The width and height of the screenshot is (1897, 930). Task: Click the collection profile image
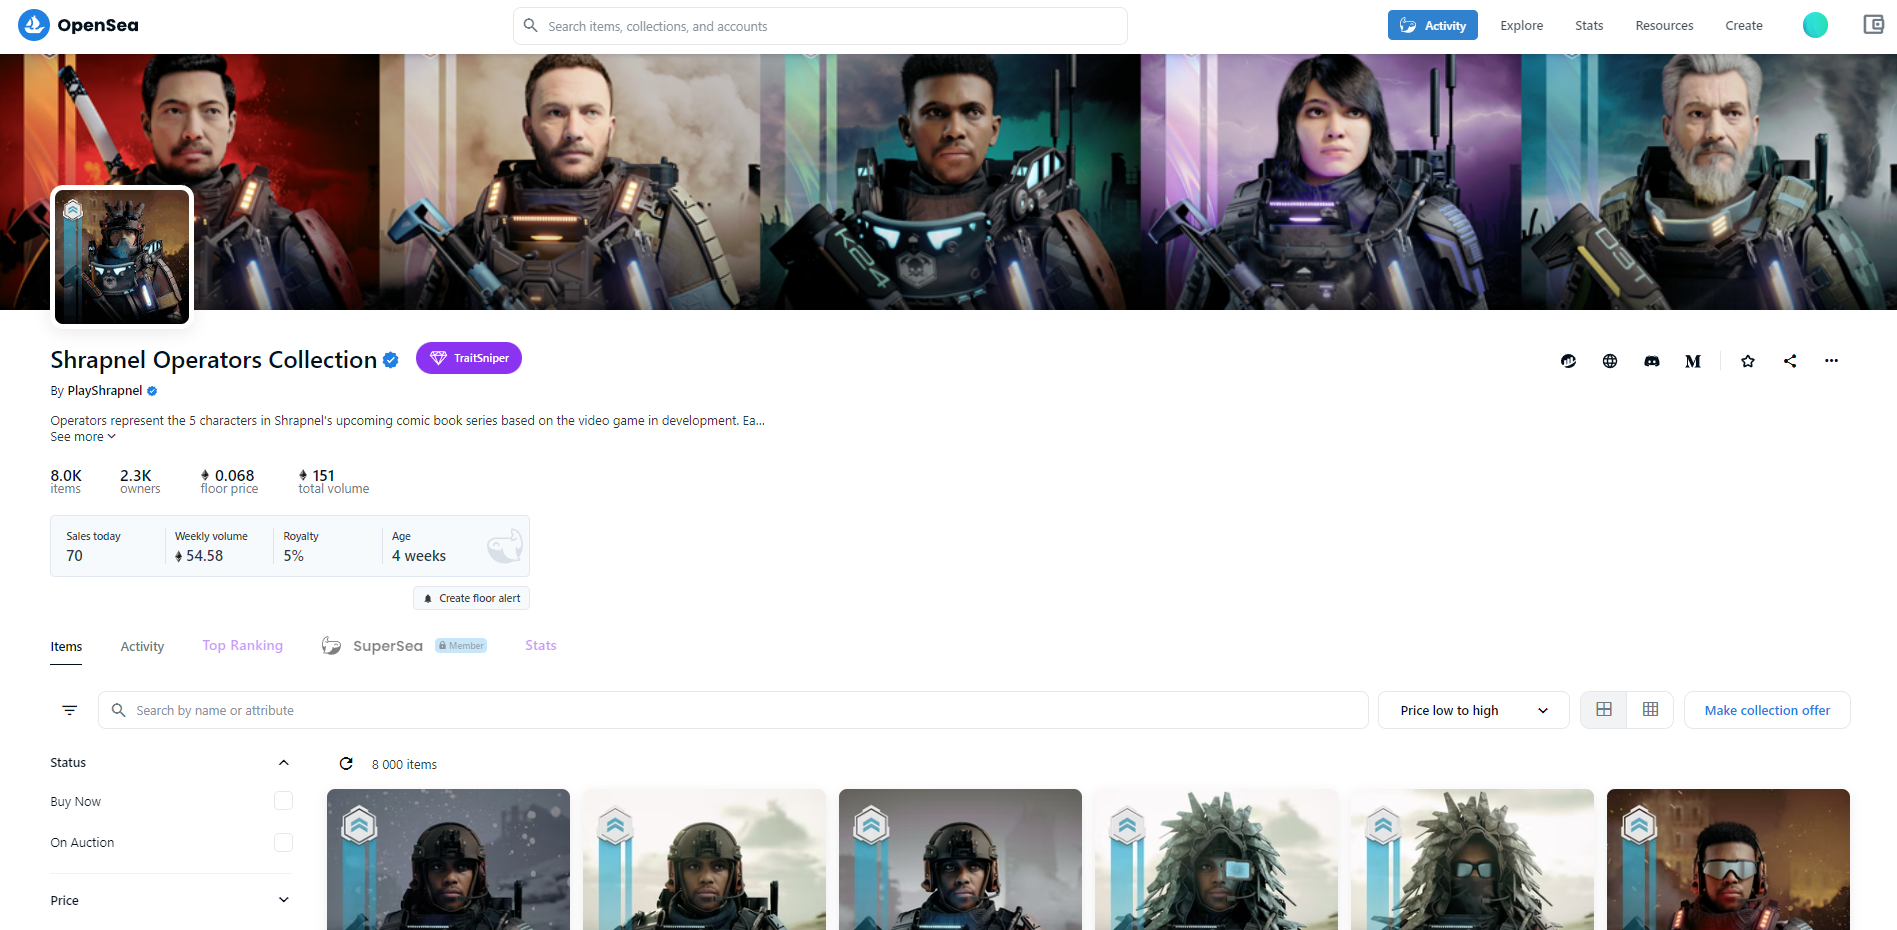(x=122, y=257)
